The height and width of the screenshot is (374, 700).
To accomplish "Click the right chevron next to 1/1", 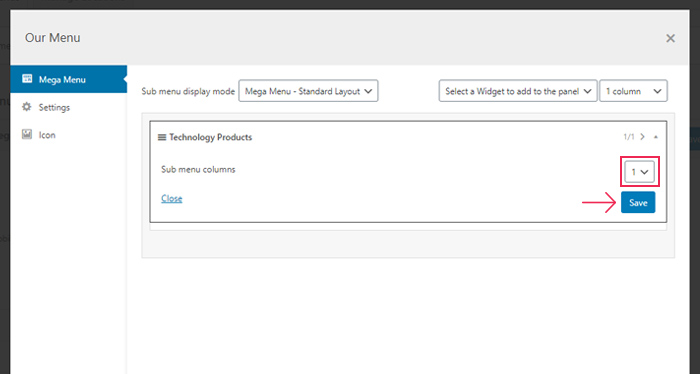I will tap(642, 137).
